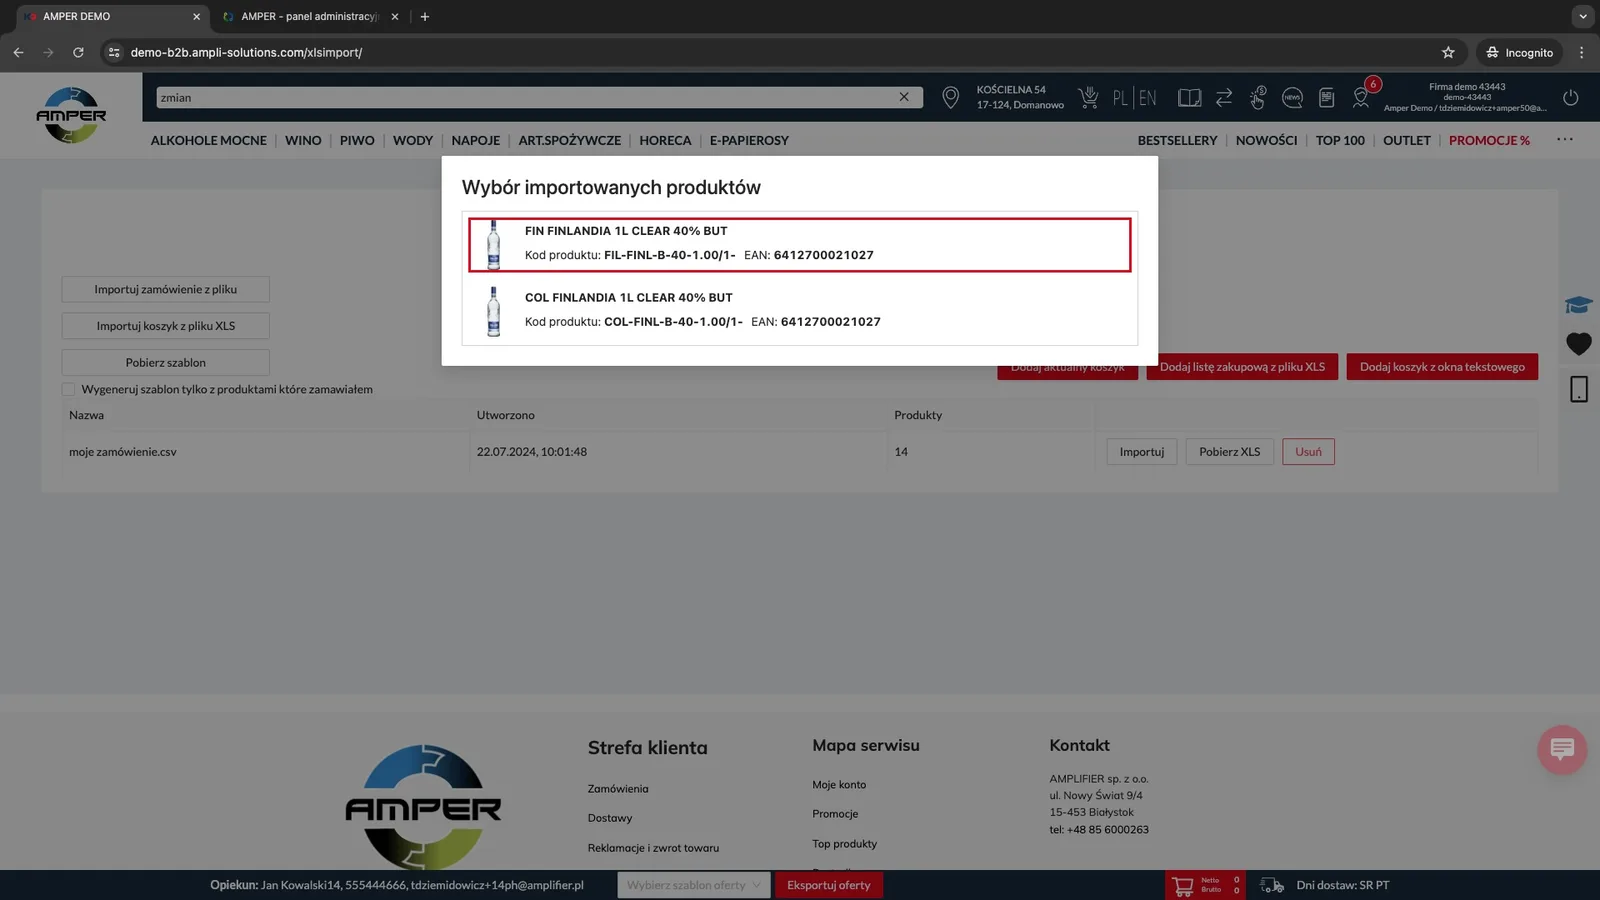The width and height of the screenshot is (1600, 900).
Task: Click the AMPER logo in header
Action: pos(71,115)
